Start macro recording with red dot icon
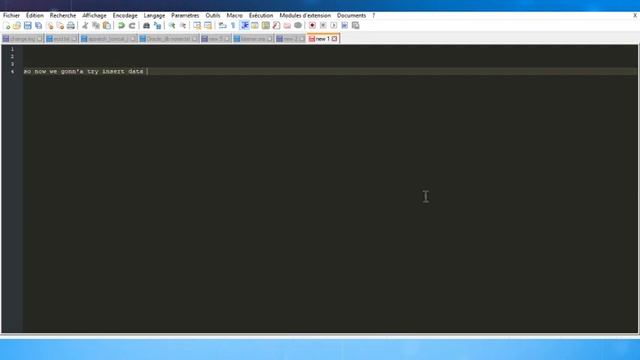Viewport: 640px width, 360px height. click(x=312, y=26)
